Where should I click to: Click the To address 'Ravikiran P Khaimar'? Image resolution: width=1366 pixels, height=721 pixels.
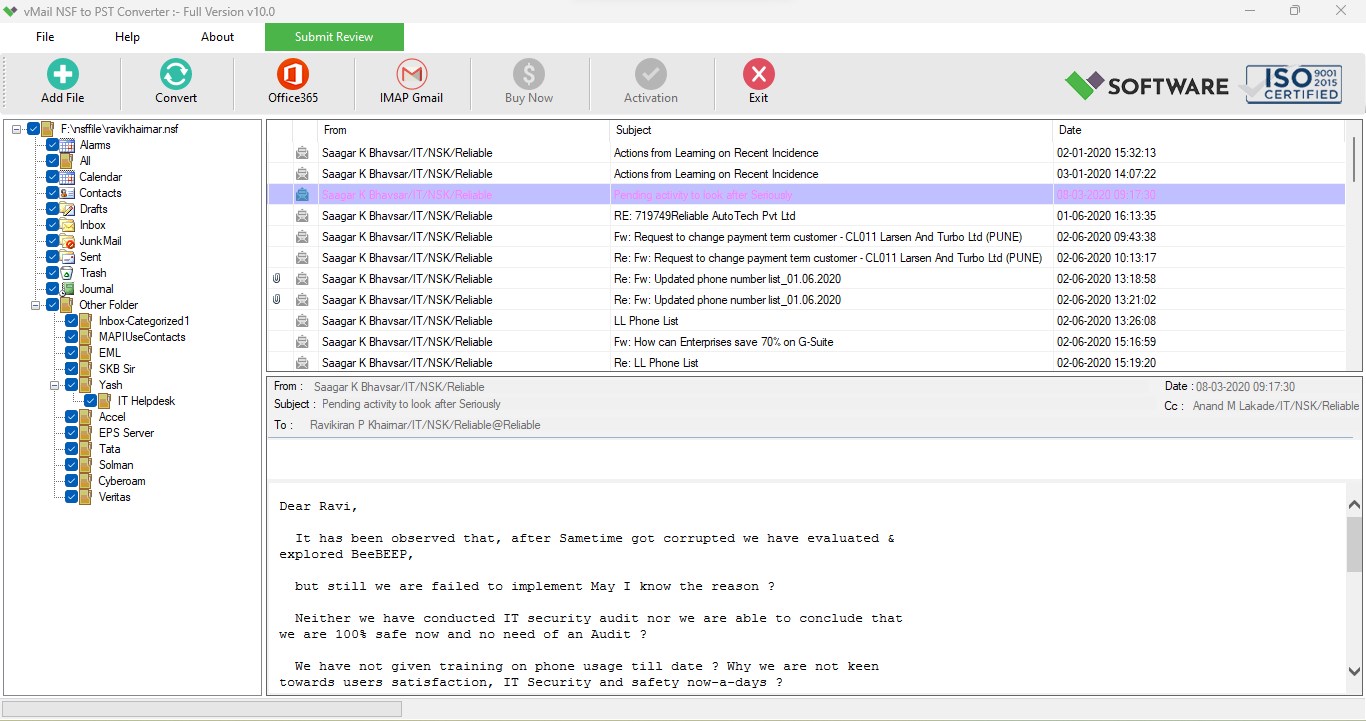coord(425,425)
